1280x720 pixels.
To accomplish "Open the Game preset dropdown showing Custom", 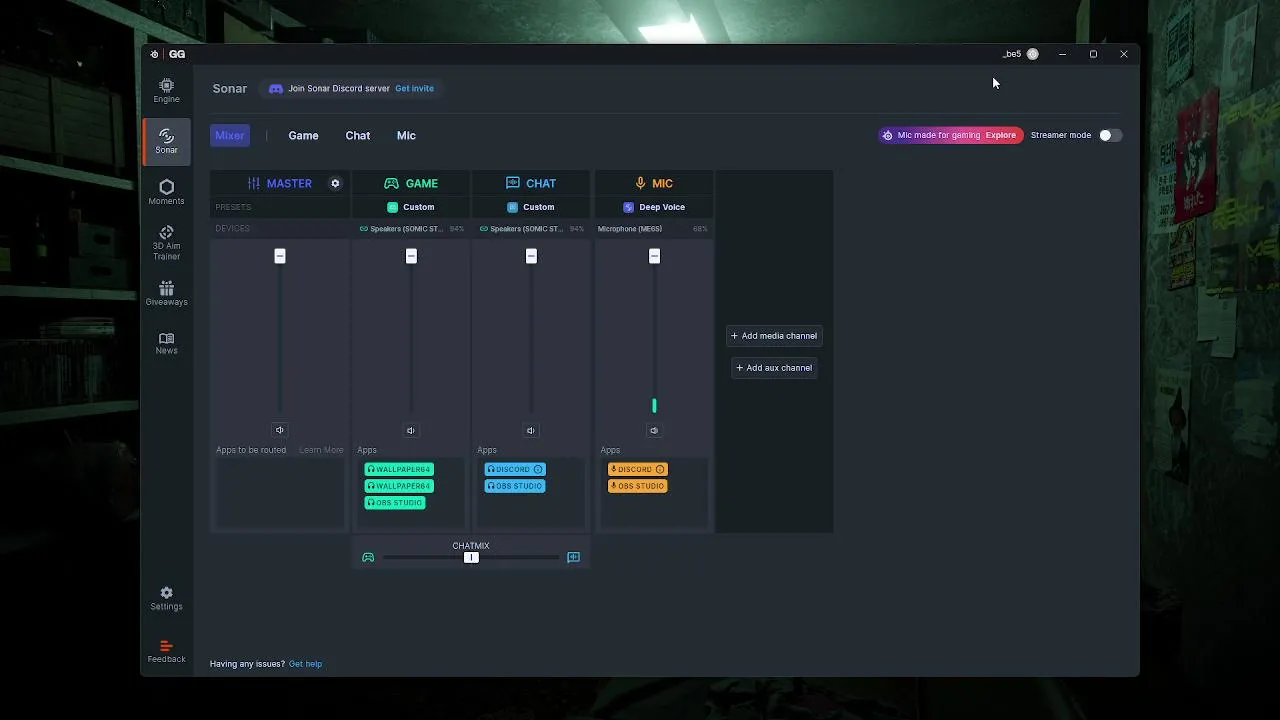I will click(411, 207).
